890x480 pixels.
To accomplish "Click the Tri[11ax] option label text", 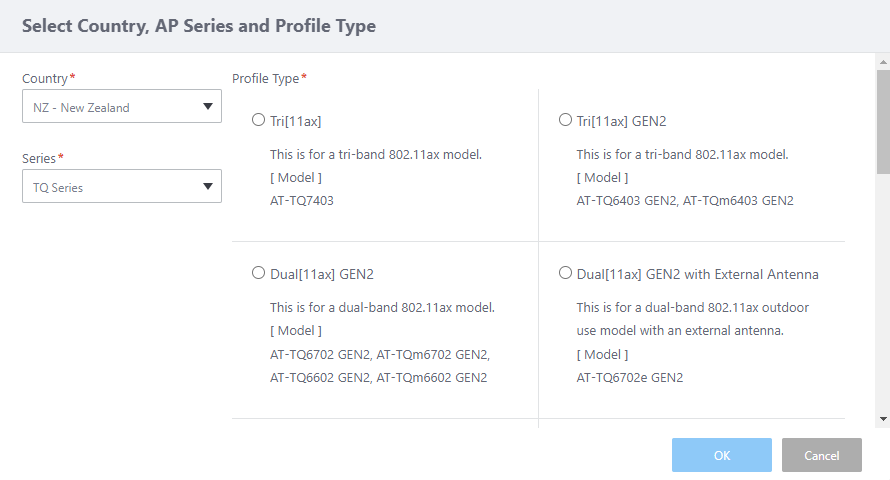I will point(296,121).
